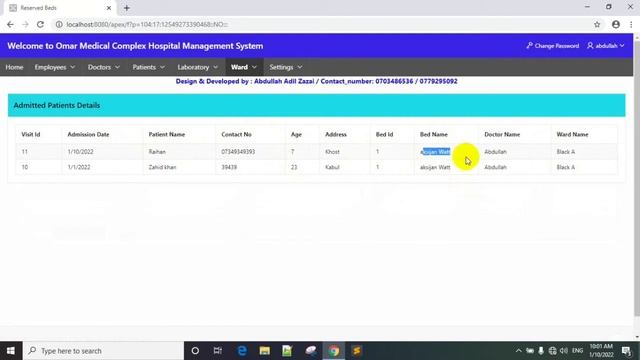The width and height of the screenshot is (640, 360).
Task: Sort by Contact No column header
Action: [236, 134]
